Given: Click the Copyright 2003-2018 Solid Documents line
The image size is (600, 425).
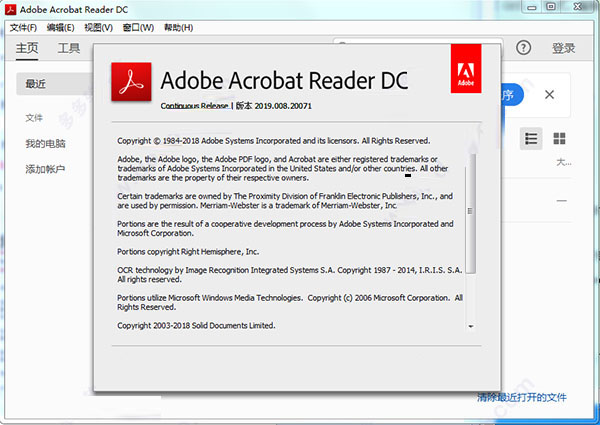Looking at the screenshot, I should pos(196,326).
